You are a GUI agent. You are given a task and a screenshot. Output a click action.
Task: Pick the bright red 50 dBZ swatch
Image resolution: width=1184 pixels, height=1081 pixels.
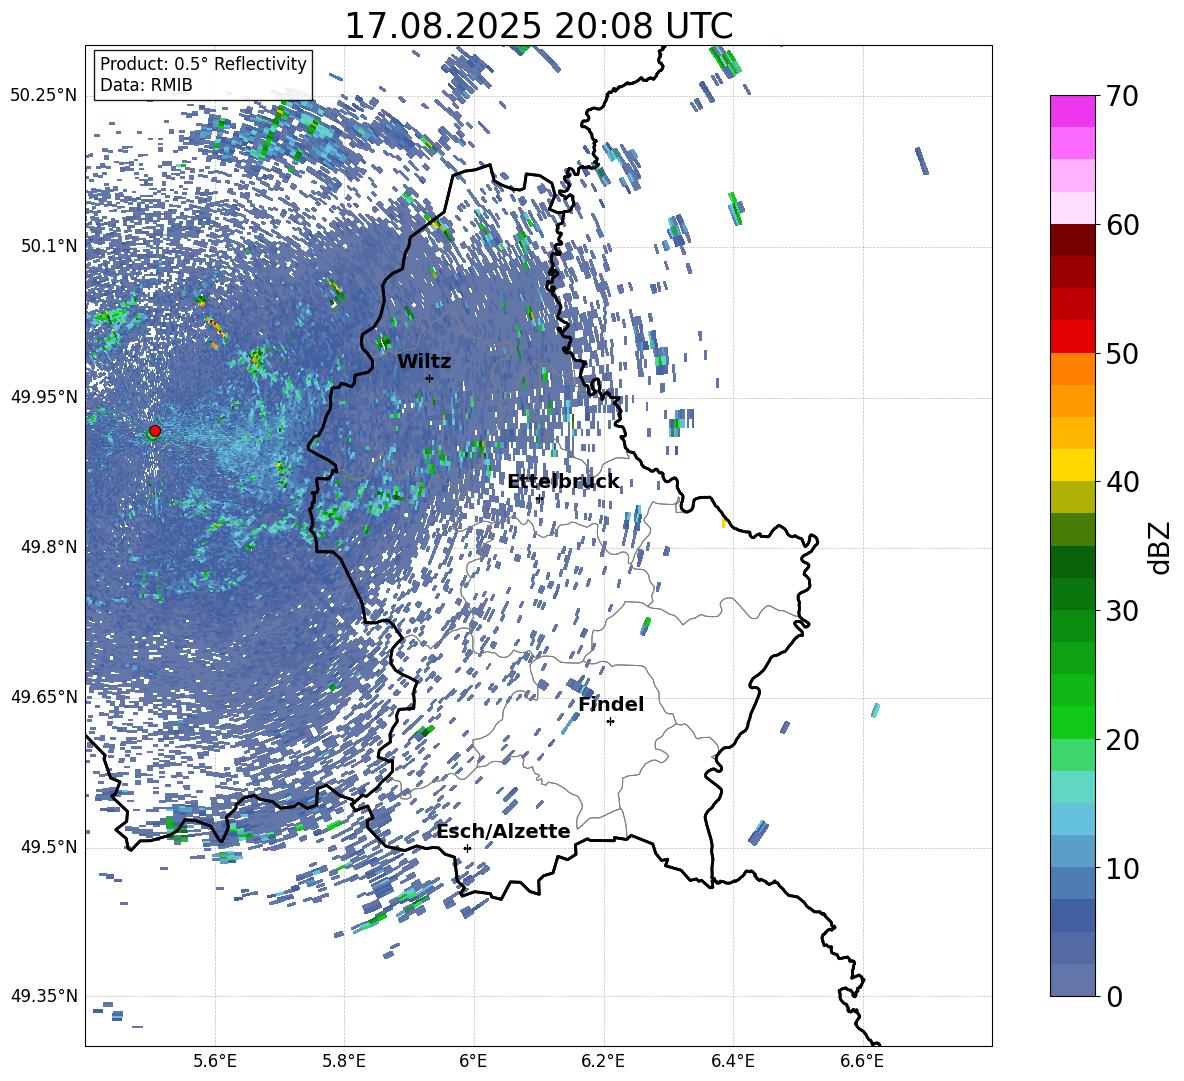coord(1072,337)
